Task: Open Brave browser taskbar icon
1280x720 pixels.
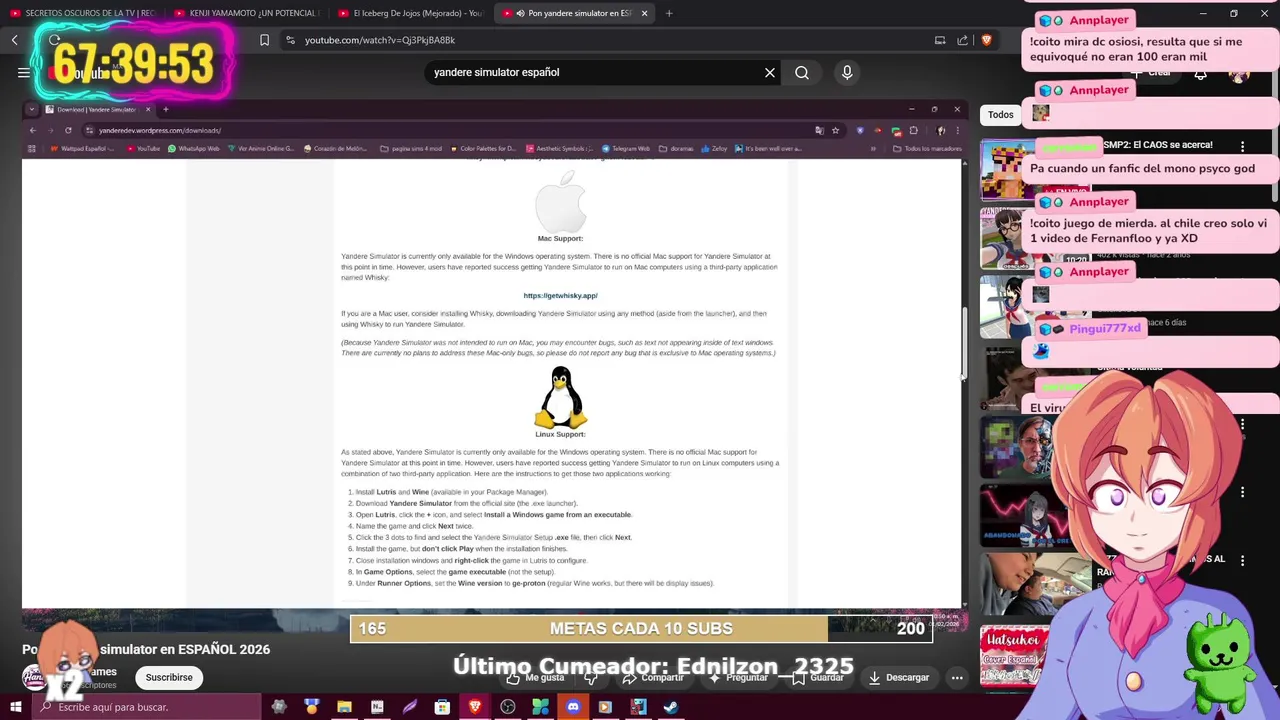Action: point(475,707)
